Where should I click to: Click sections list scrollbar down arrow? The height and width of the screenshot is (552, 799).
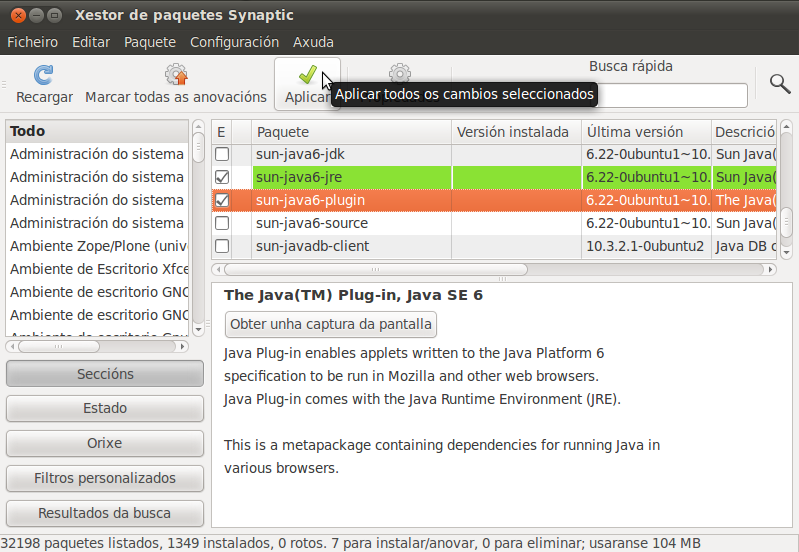pos(199,330)
